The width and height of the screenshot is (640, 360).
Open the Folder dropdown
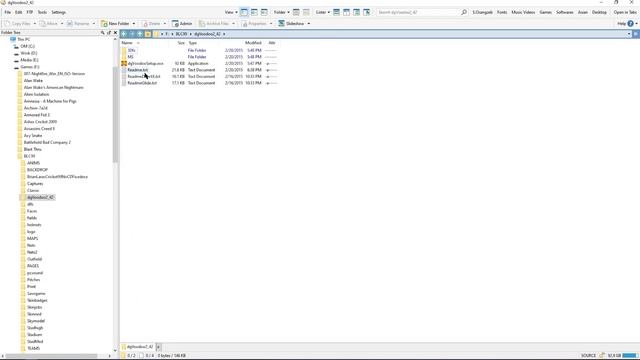pyautogui.click(x=282, y=12)
